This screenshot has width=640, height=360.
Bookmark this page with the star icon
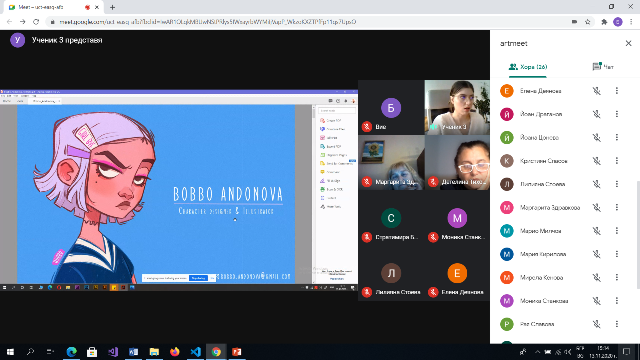point(588,22)
